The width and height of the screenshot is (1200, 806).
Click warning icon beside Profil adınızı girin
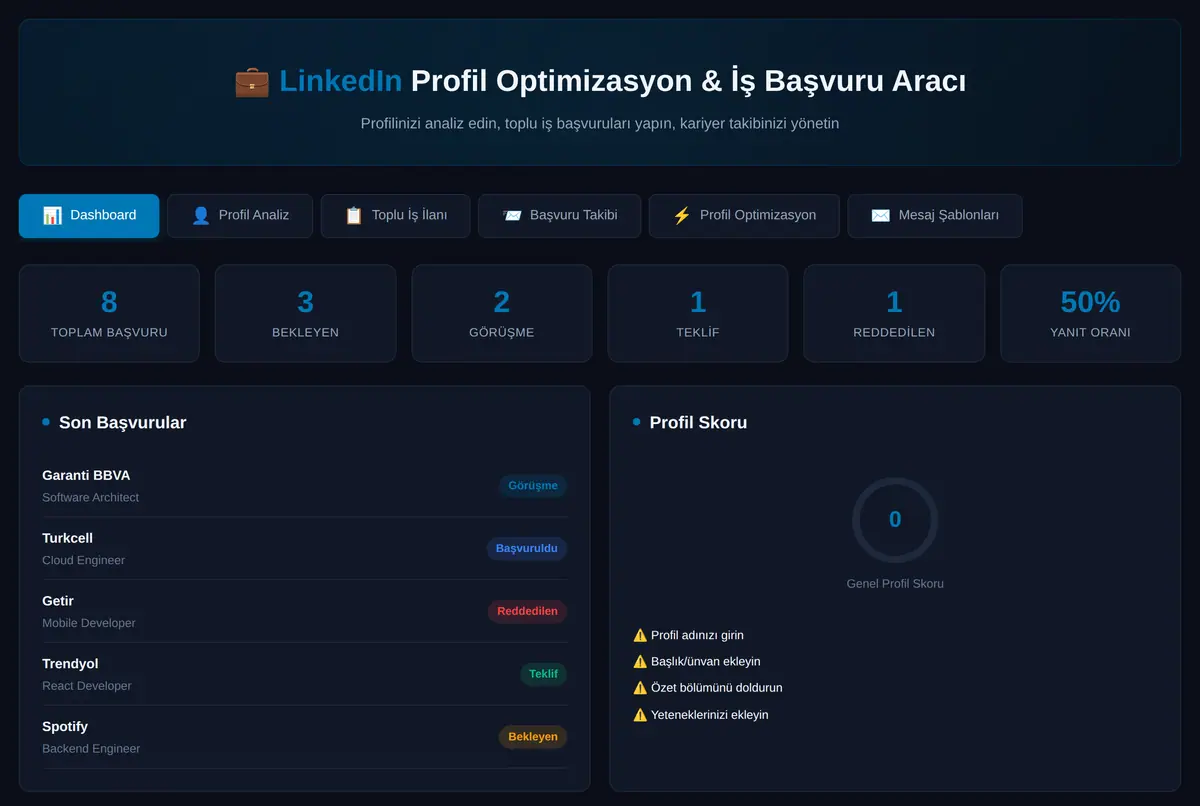[x=640, y=635]
